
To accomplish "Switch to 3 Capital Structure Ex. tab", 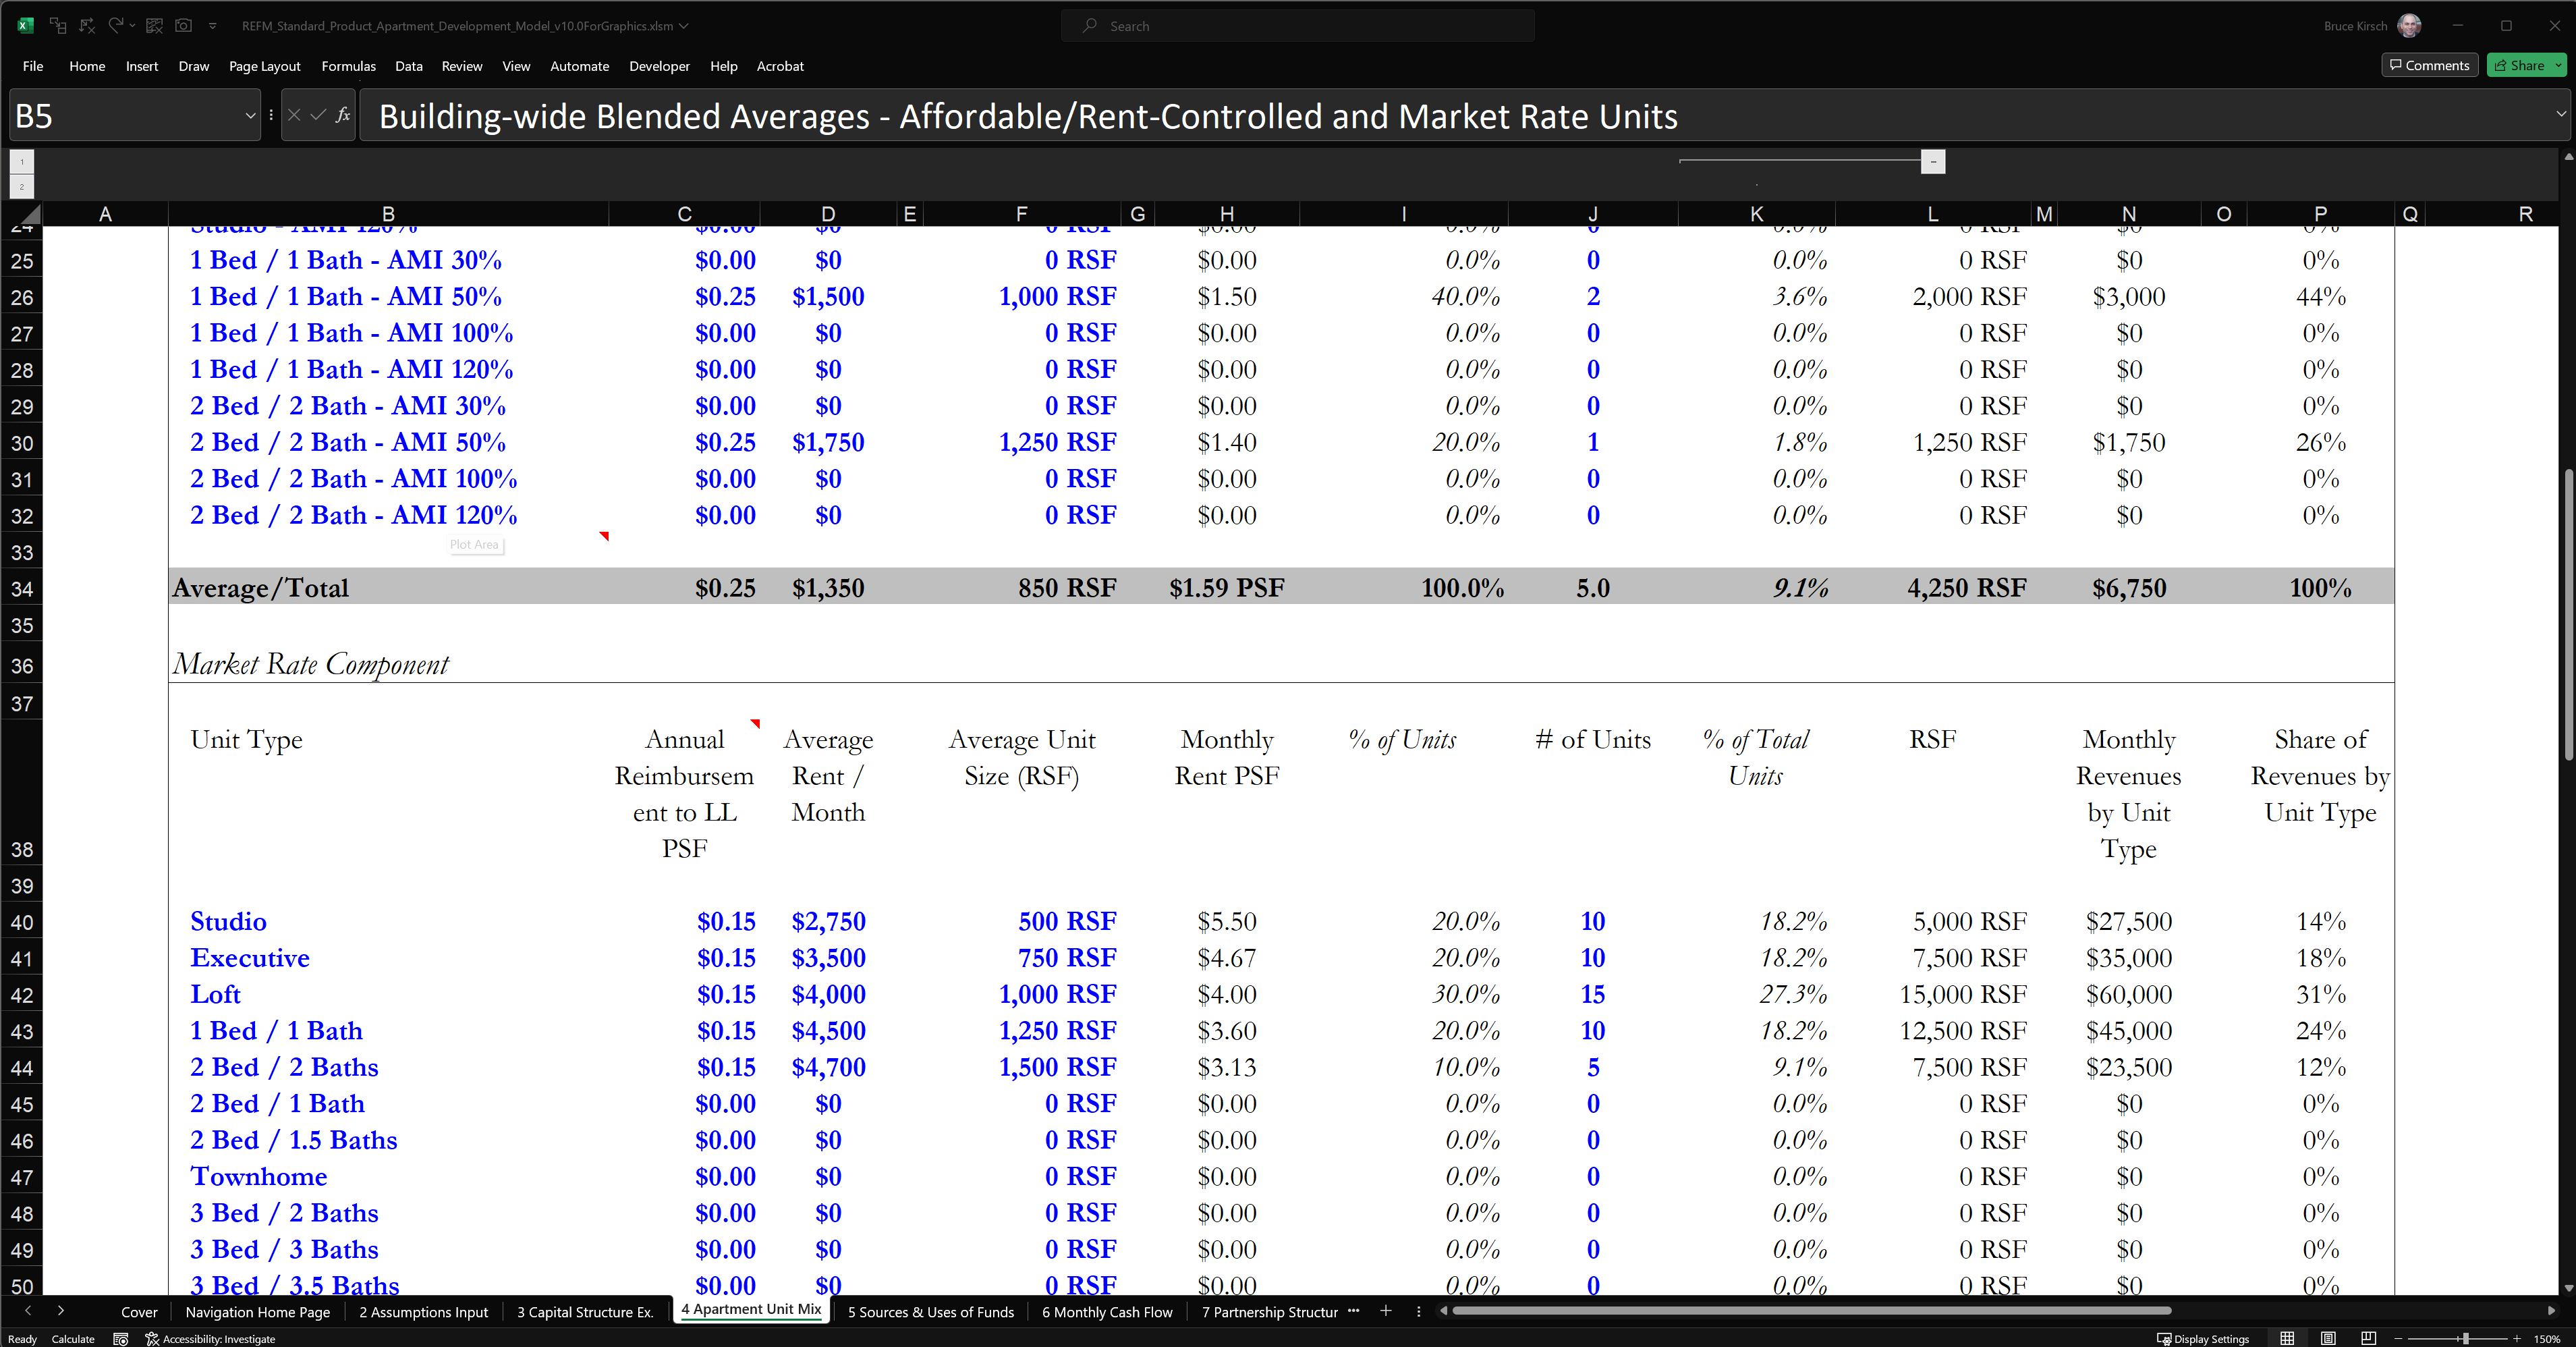I will (x=585, y=1312).
